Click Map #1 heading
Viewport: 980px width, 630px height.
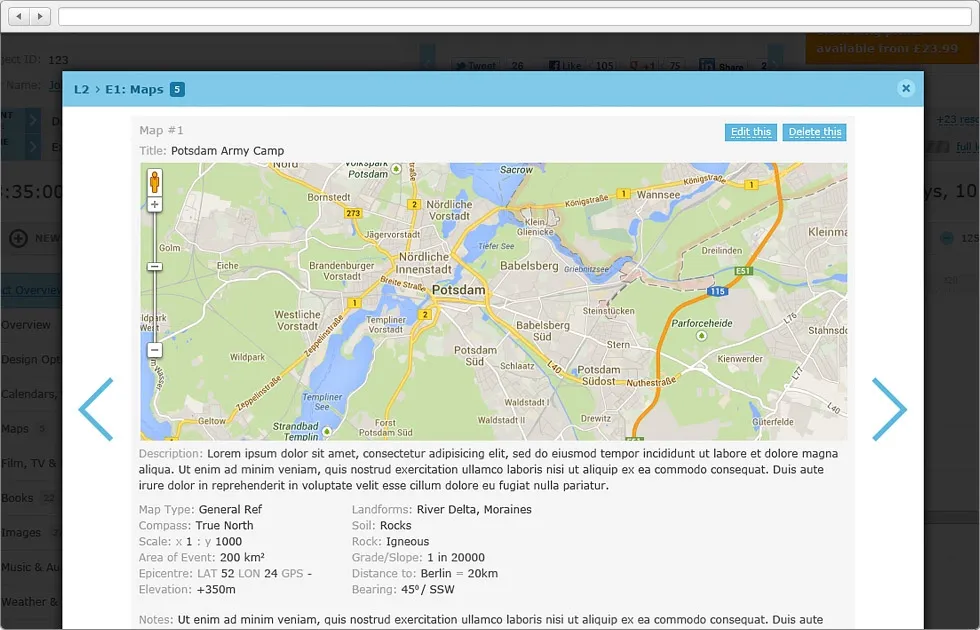pyautogui.click(x=161, y=130)
